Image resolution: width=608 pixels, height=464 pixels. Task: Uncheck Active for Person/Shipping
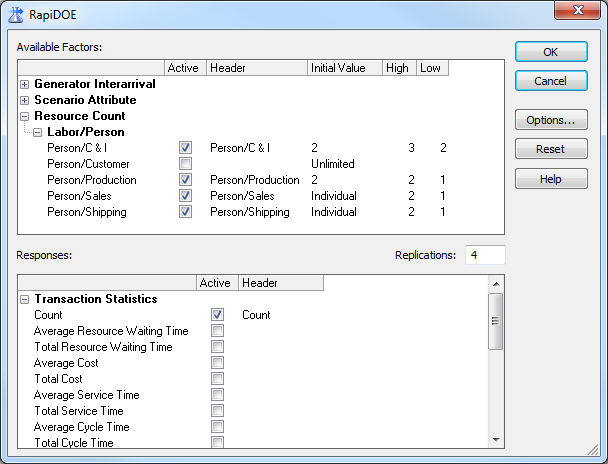pyautogui.click(x=185, y=212)
